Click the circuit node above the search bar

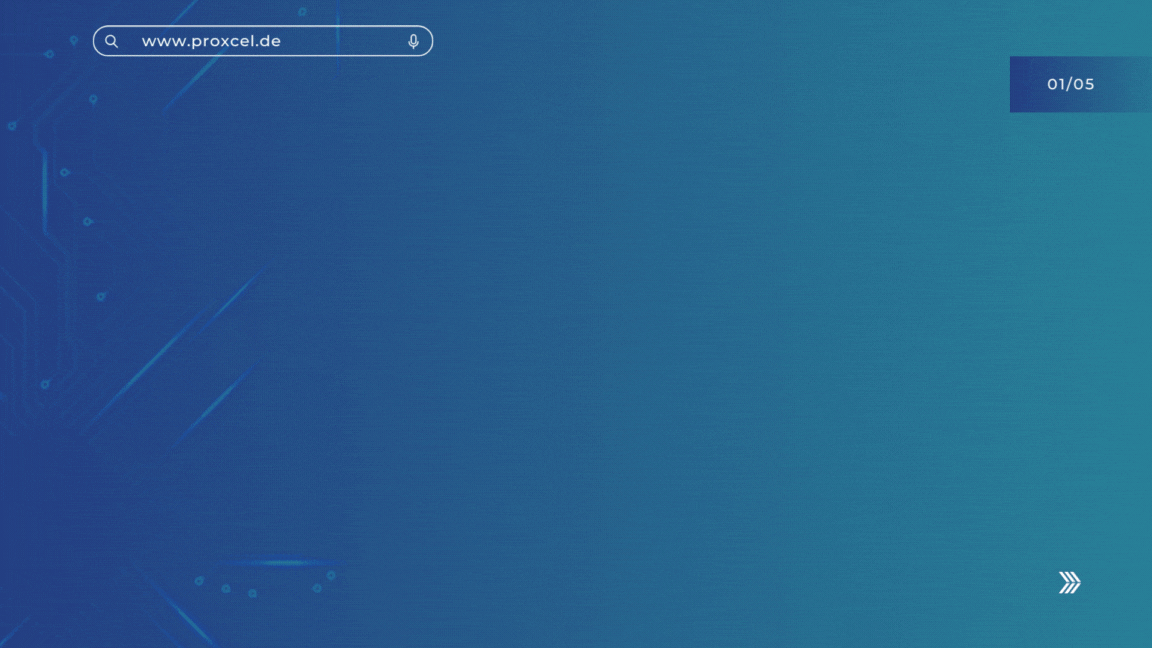302,12
